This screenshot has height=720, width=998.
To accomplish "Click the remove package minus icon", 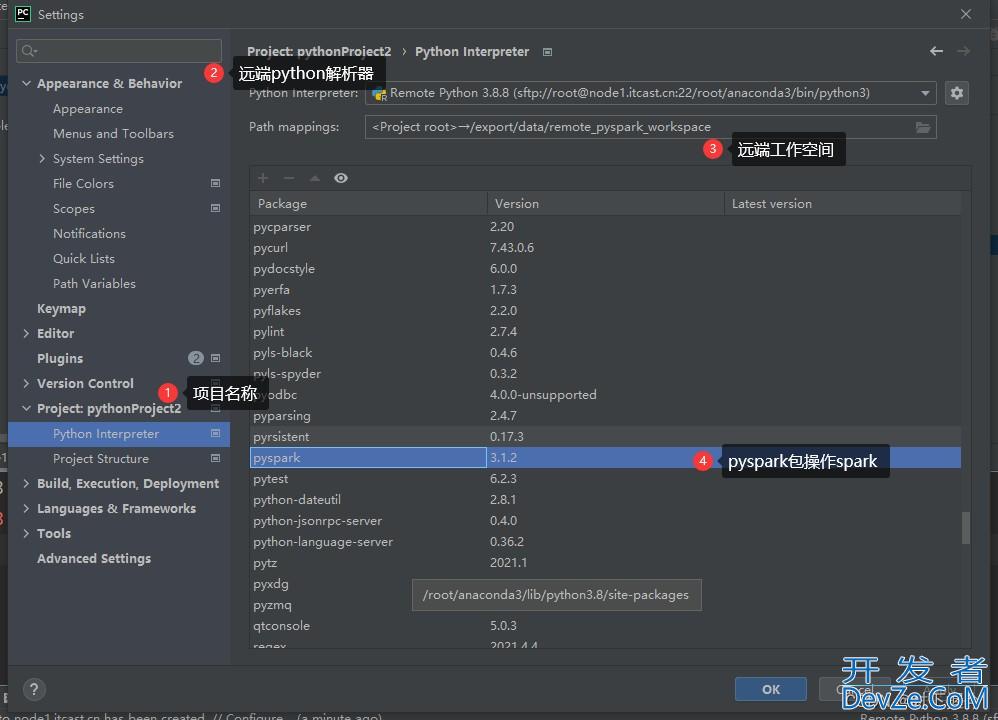I will pos(289,178).
